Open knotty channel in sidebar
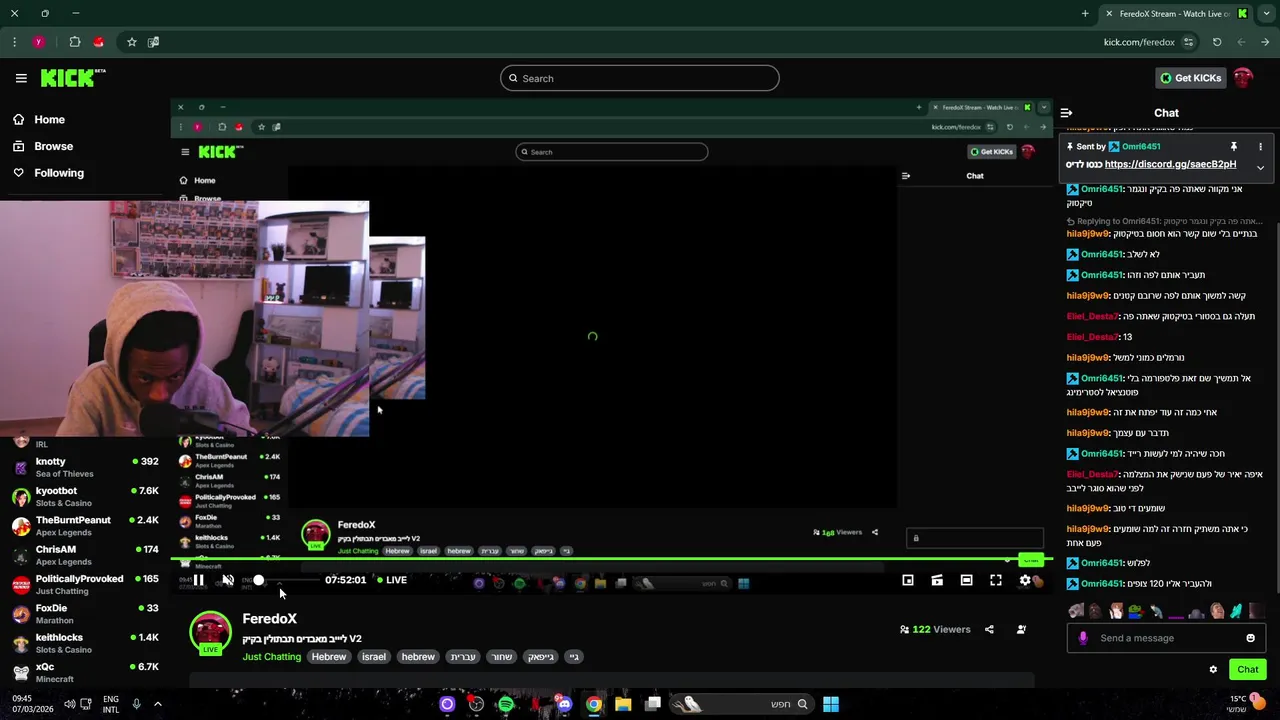The width and height of the screenshot is (1280, 720). point(85,467)
